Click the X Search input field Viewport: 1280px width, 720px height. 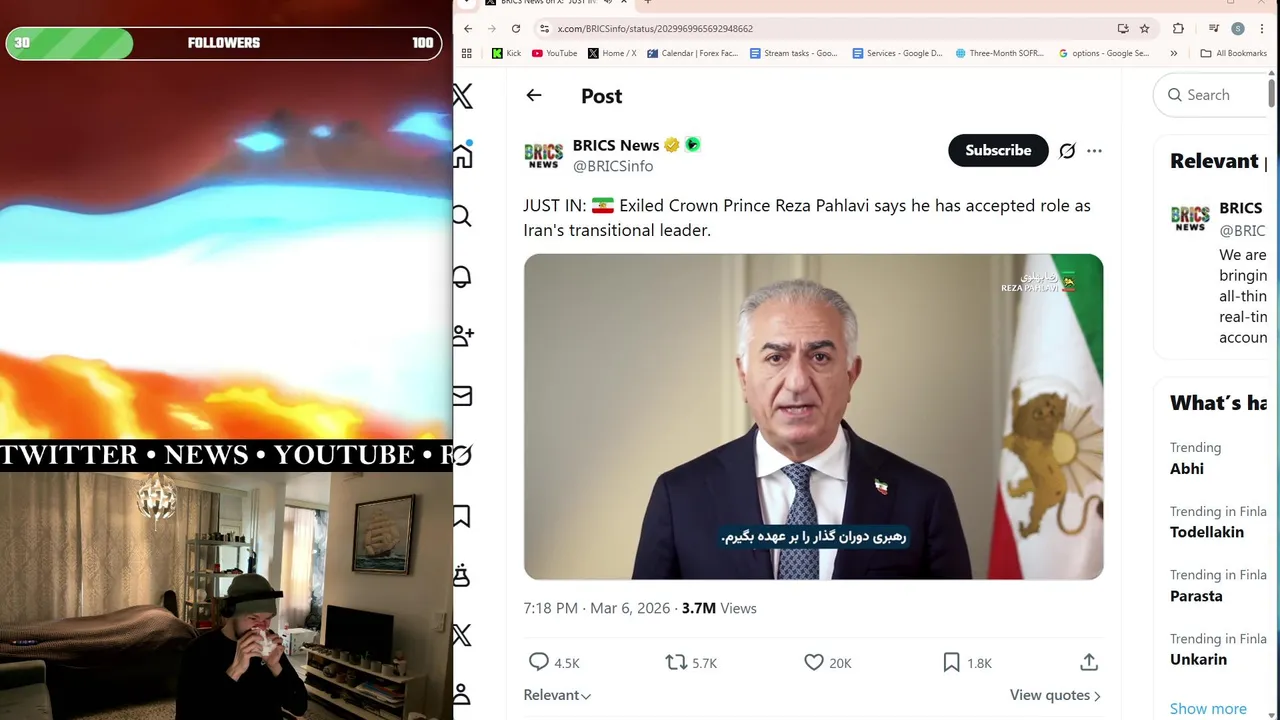point(1214,95)
